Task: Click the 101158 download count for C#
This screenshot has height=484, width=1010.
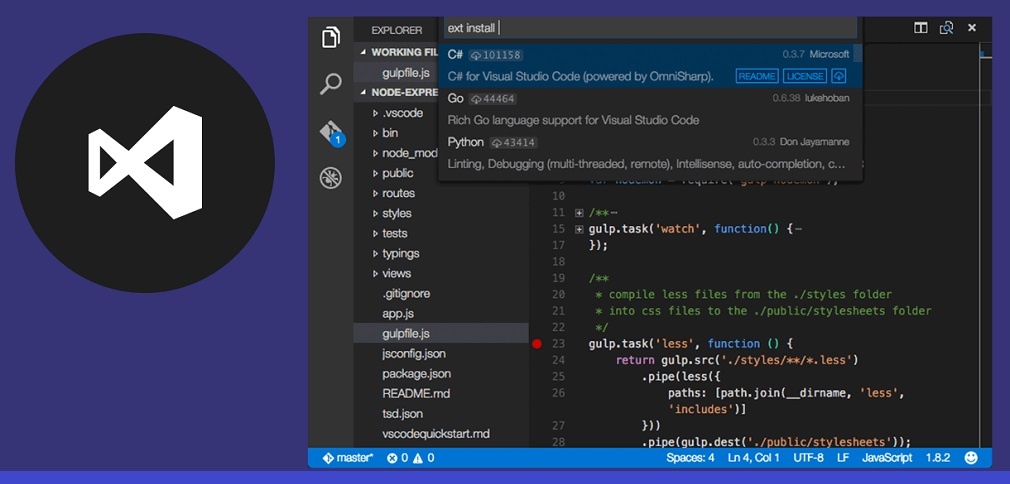Action: (x=495, y=55)
